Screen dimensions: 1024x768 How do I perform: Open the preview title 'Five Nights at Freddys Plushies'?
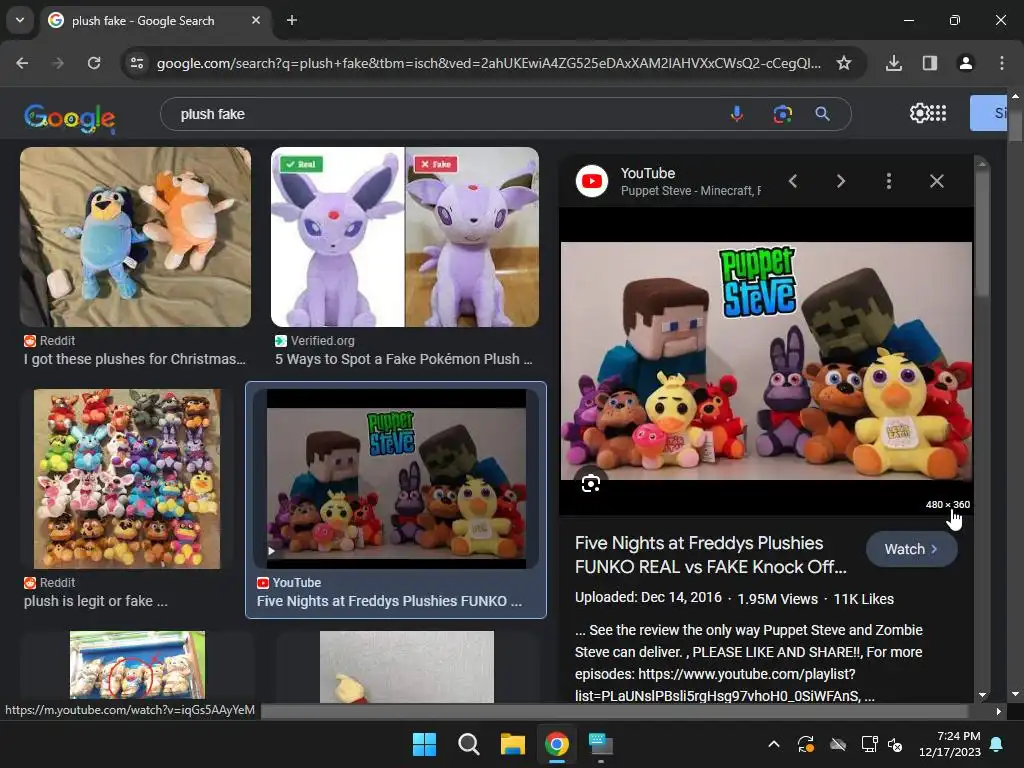pos(711,555)
